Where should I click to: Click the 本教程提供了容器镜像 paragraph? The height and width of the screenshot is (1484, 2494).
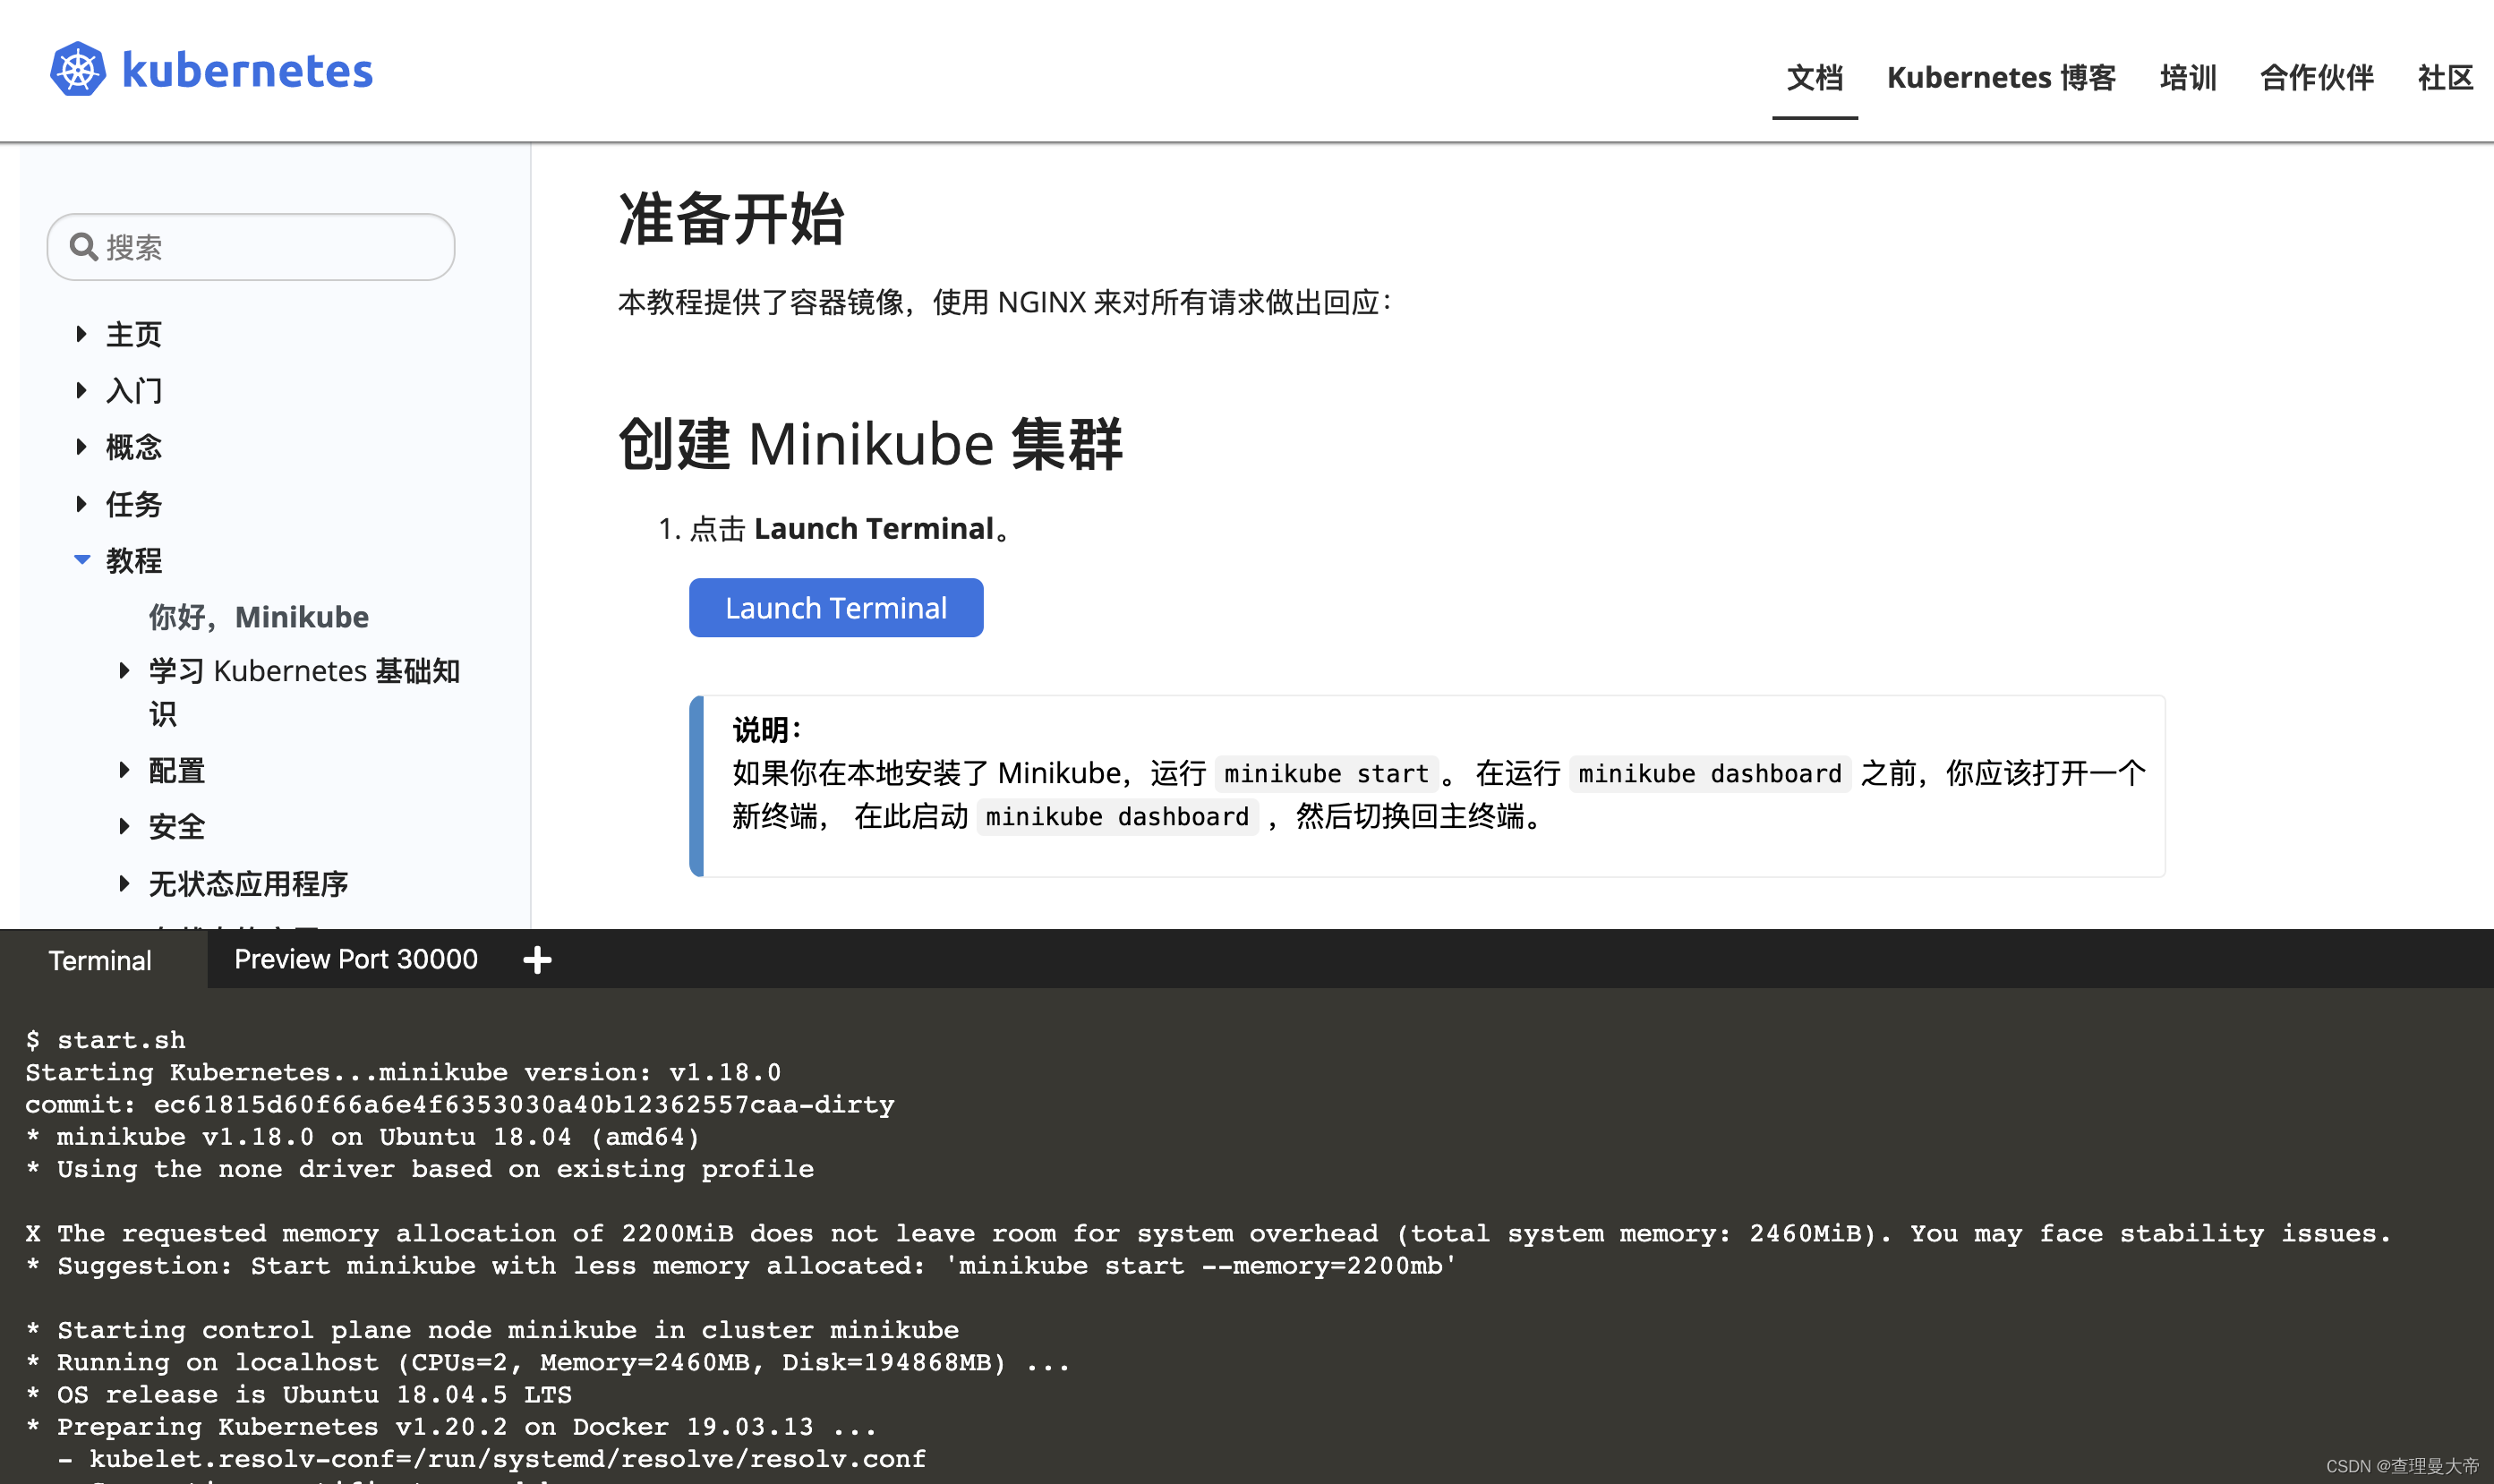tap(1005, 302)
